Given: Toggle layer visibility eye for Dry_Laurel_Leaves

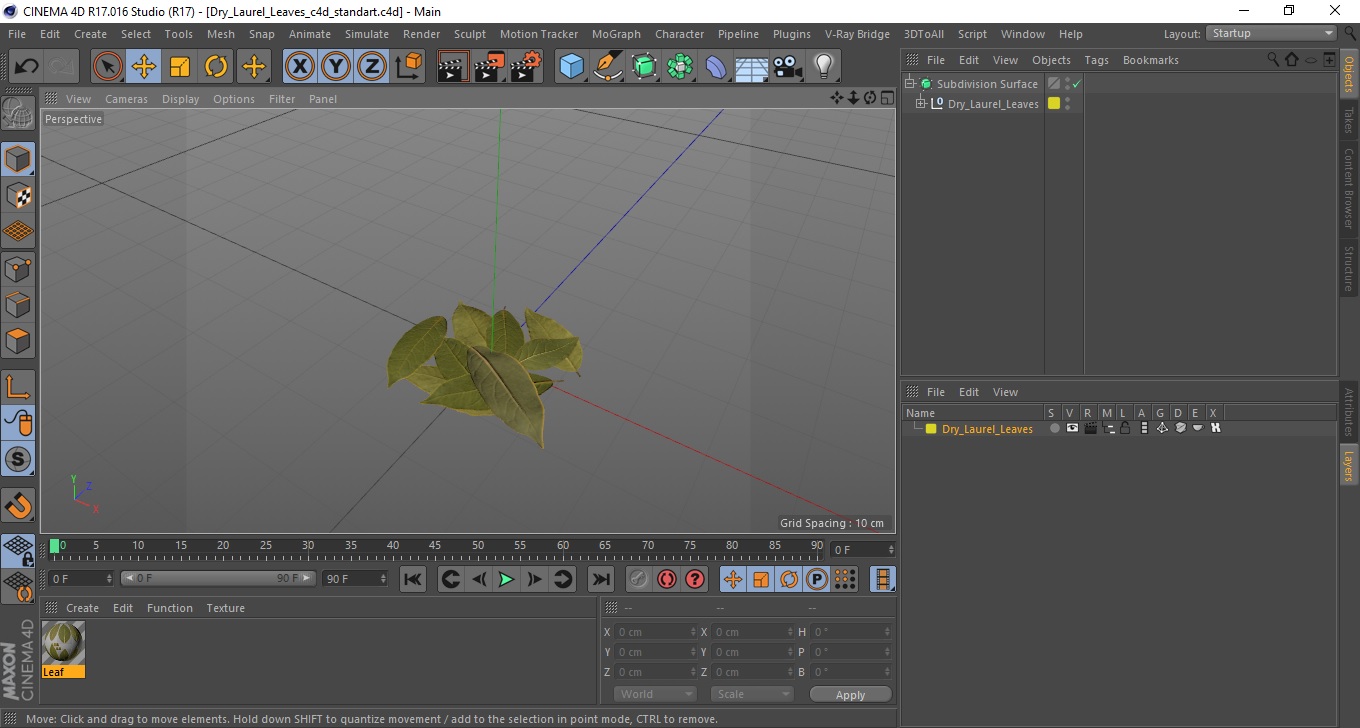Looking at the screenshot, I should point(1072,428).
